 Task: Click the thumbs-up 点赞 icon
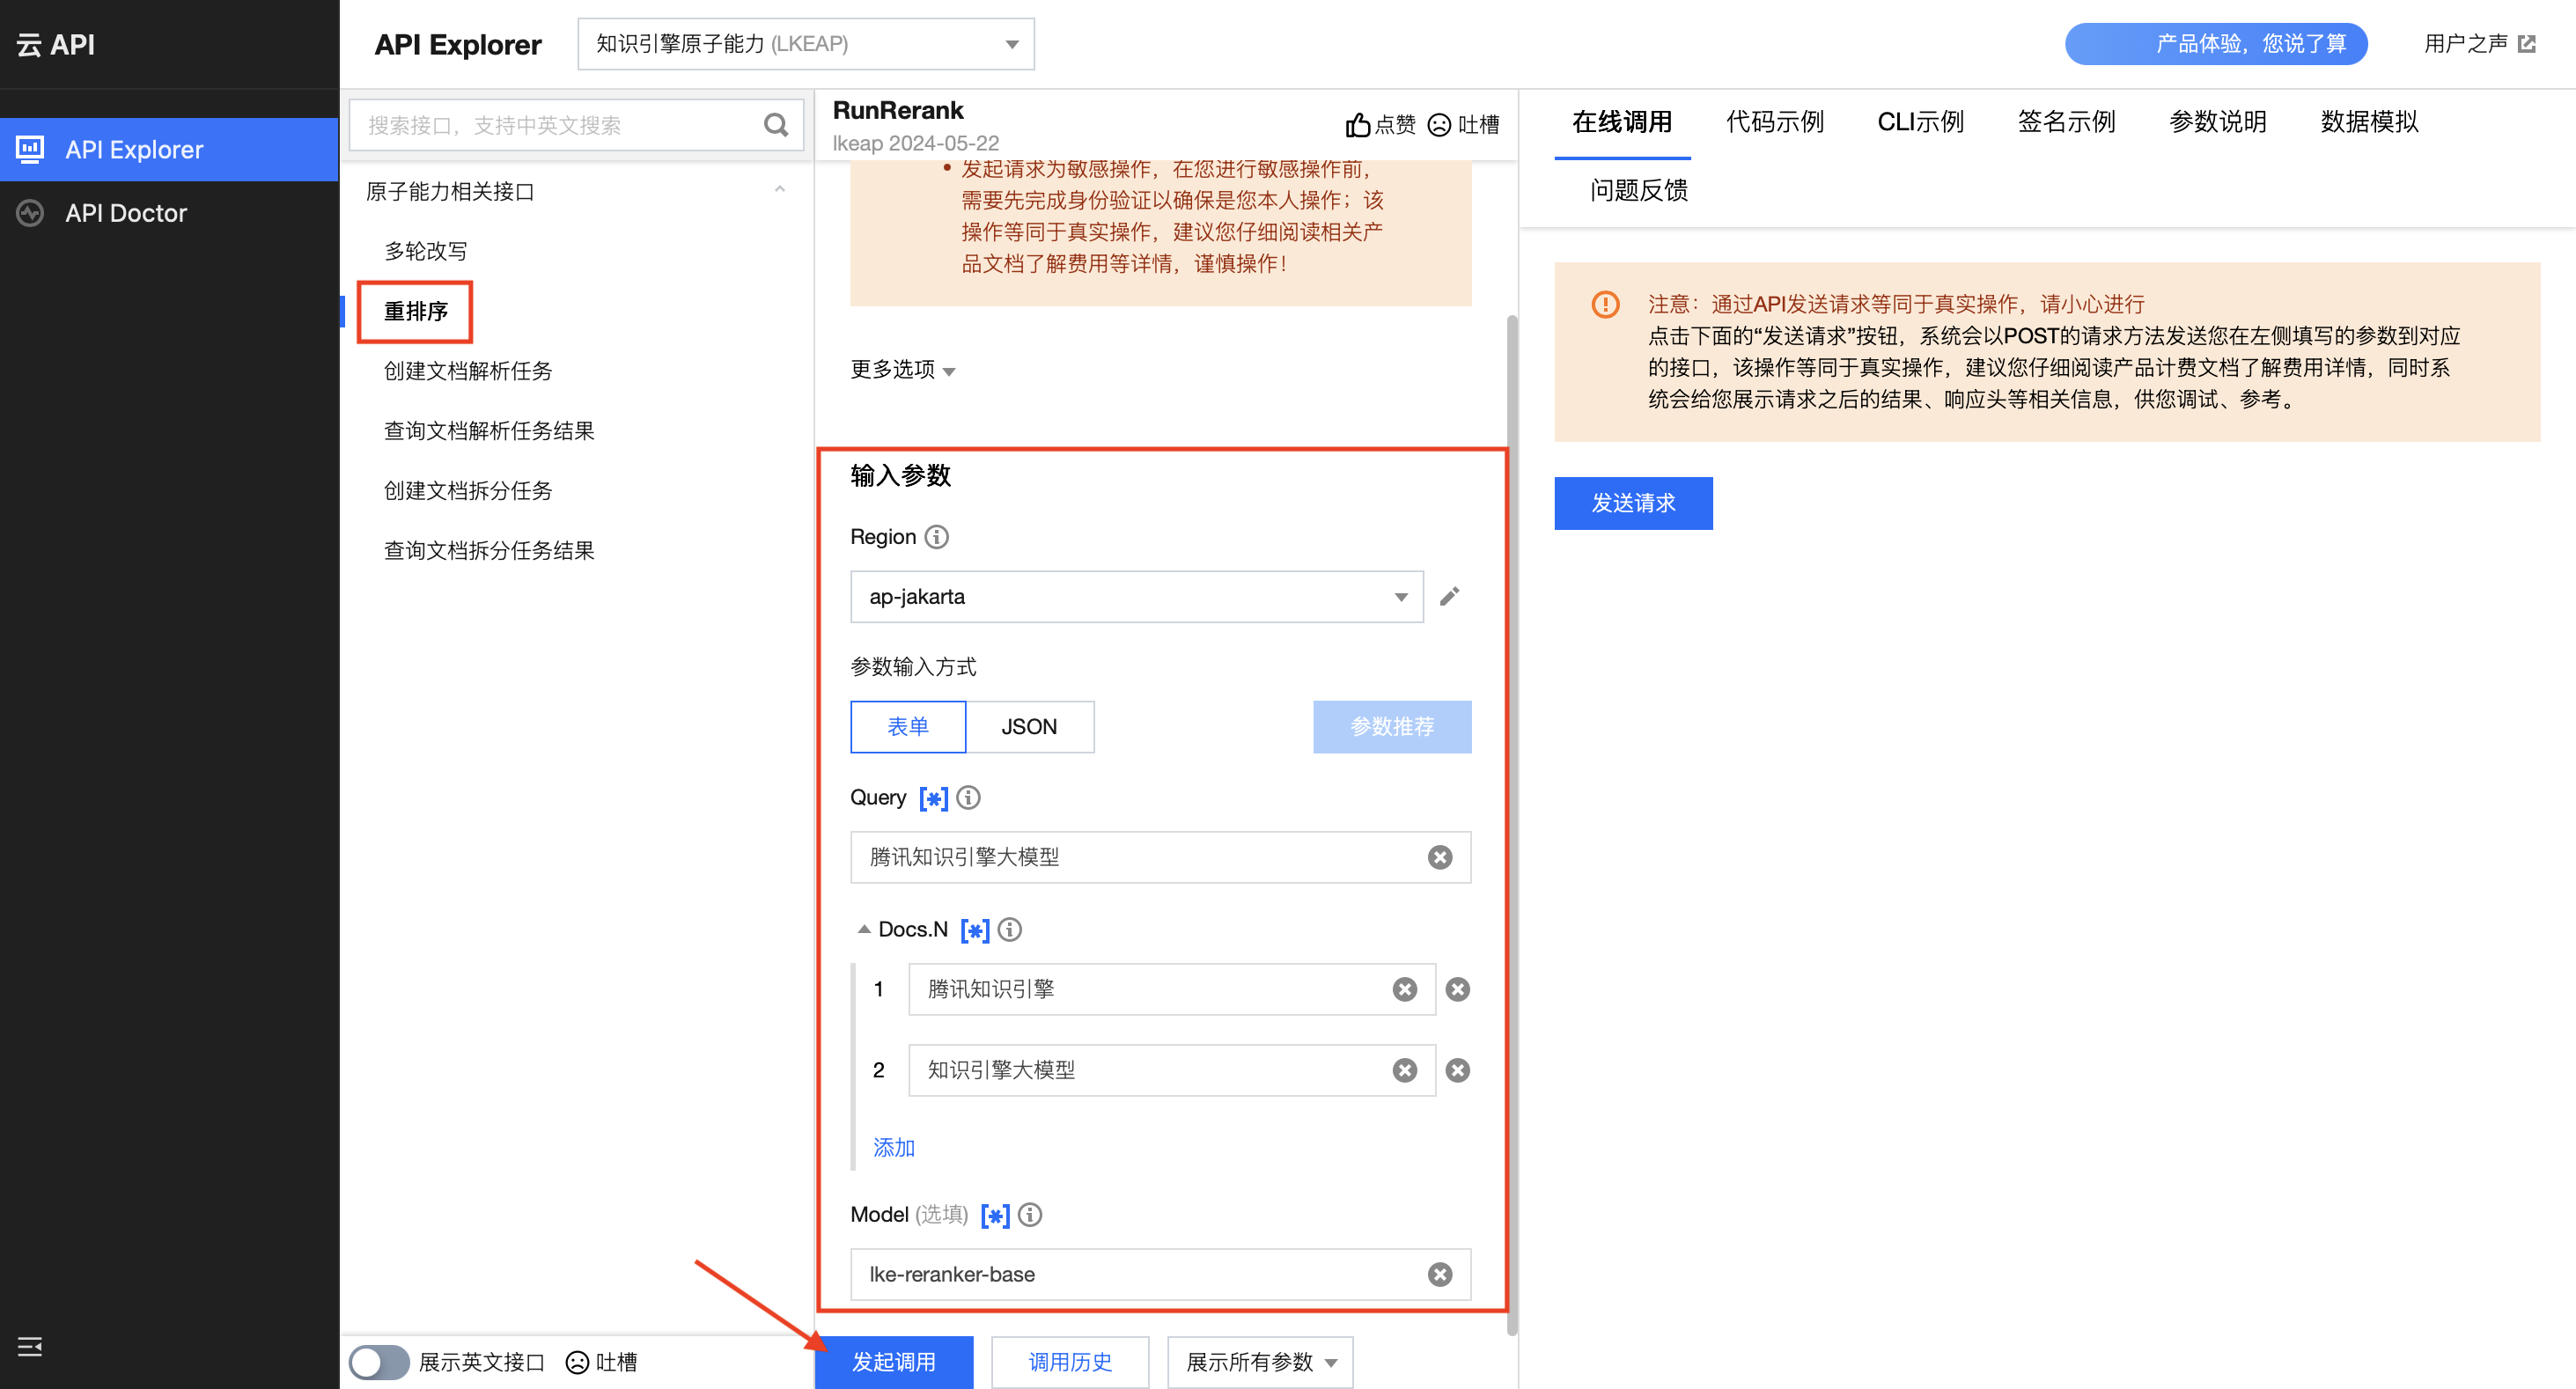pyautogui.click(x=1357, y=125)
